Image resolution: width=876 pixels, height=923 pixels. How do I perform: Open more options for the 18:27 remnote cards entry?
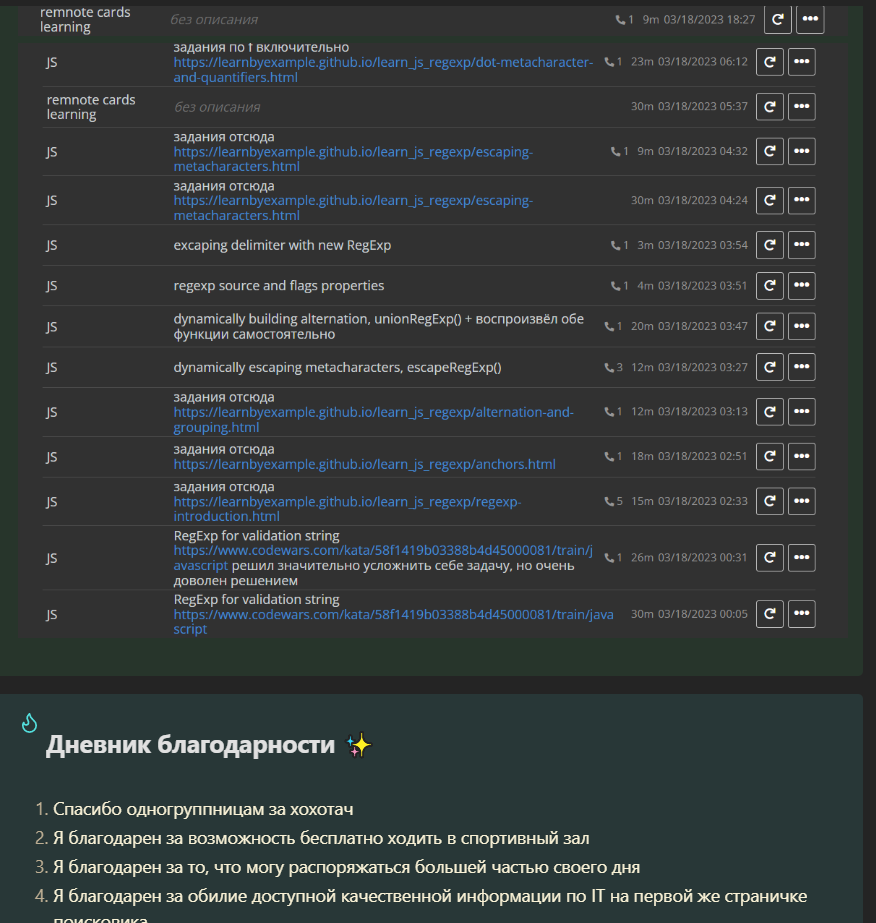coord(809,19)
